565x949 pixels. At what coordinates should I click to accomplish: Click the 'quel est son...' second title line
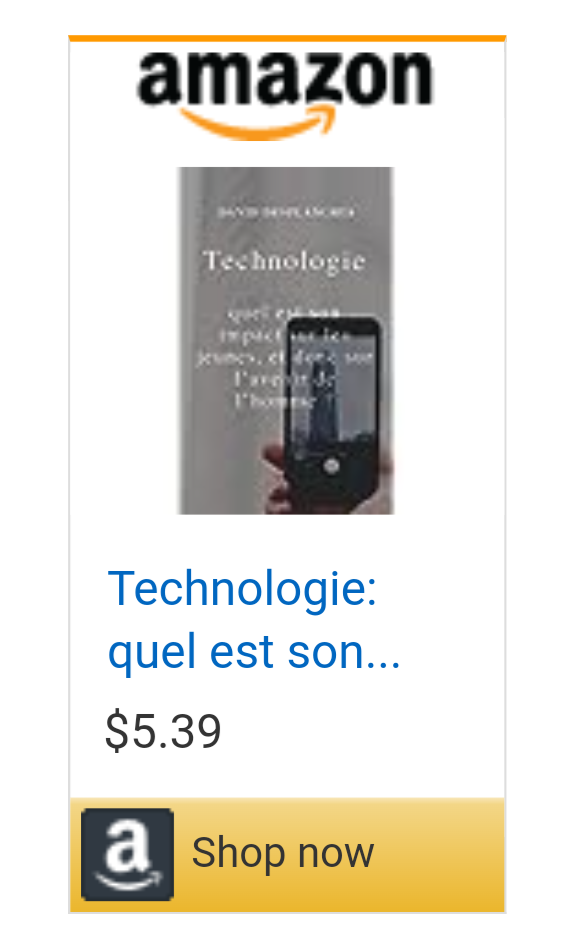pos(253,652)
